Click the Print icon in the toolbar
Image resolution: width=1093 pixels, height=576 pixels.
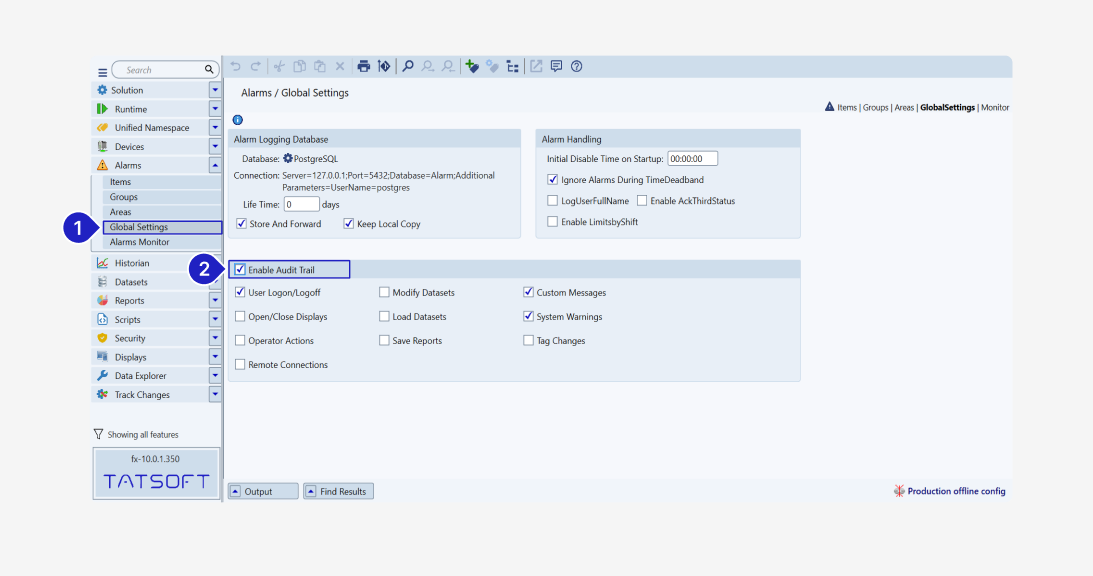(x=364, y=67)
